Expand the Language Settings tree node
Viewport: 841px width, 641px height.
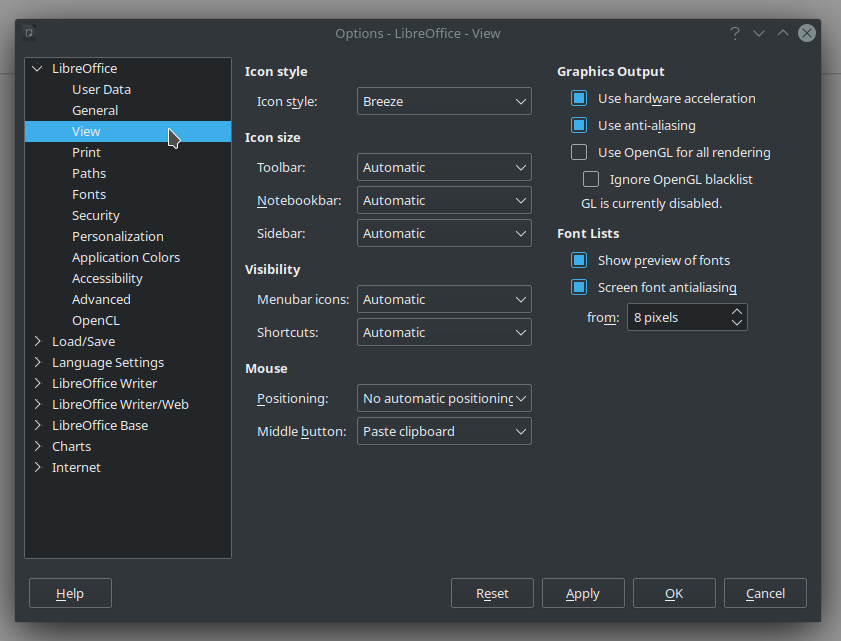coord(37,362)
